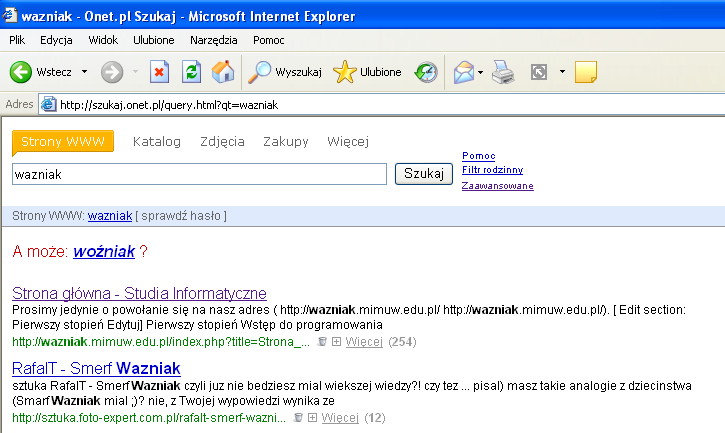
Task: Click the grey square toolbar icon
Action: 539,72
